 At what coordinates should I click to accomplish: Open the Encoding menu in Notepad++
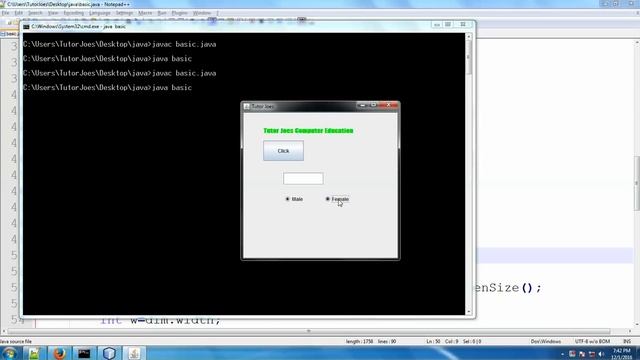pos(73,13)
